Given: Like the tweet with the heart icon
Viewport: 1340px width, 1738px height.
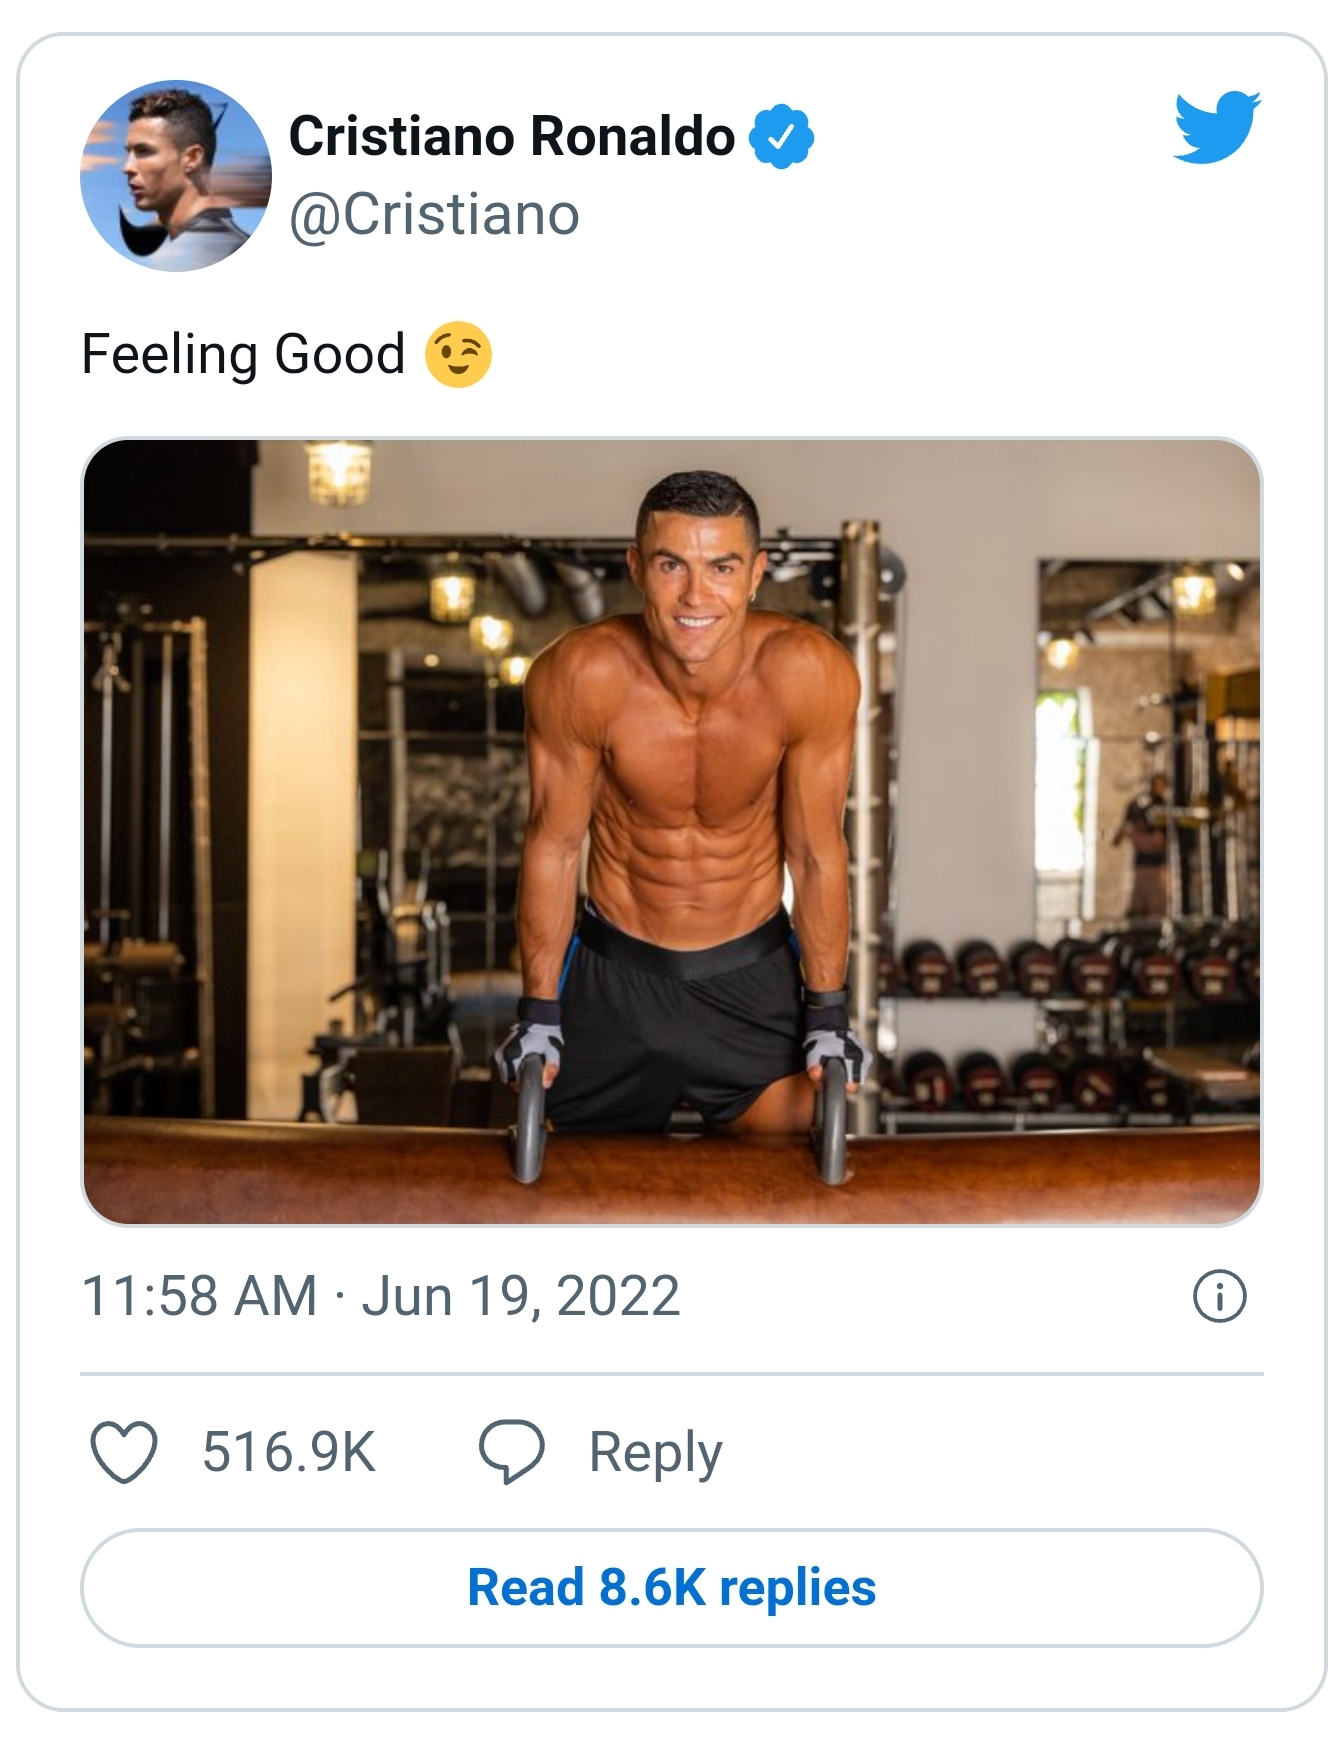Looking at the screenshot, I should [x=124, y=1451].
